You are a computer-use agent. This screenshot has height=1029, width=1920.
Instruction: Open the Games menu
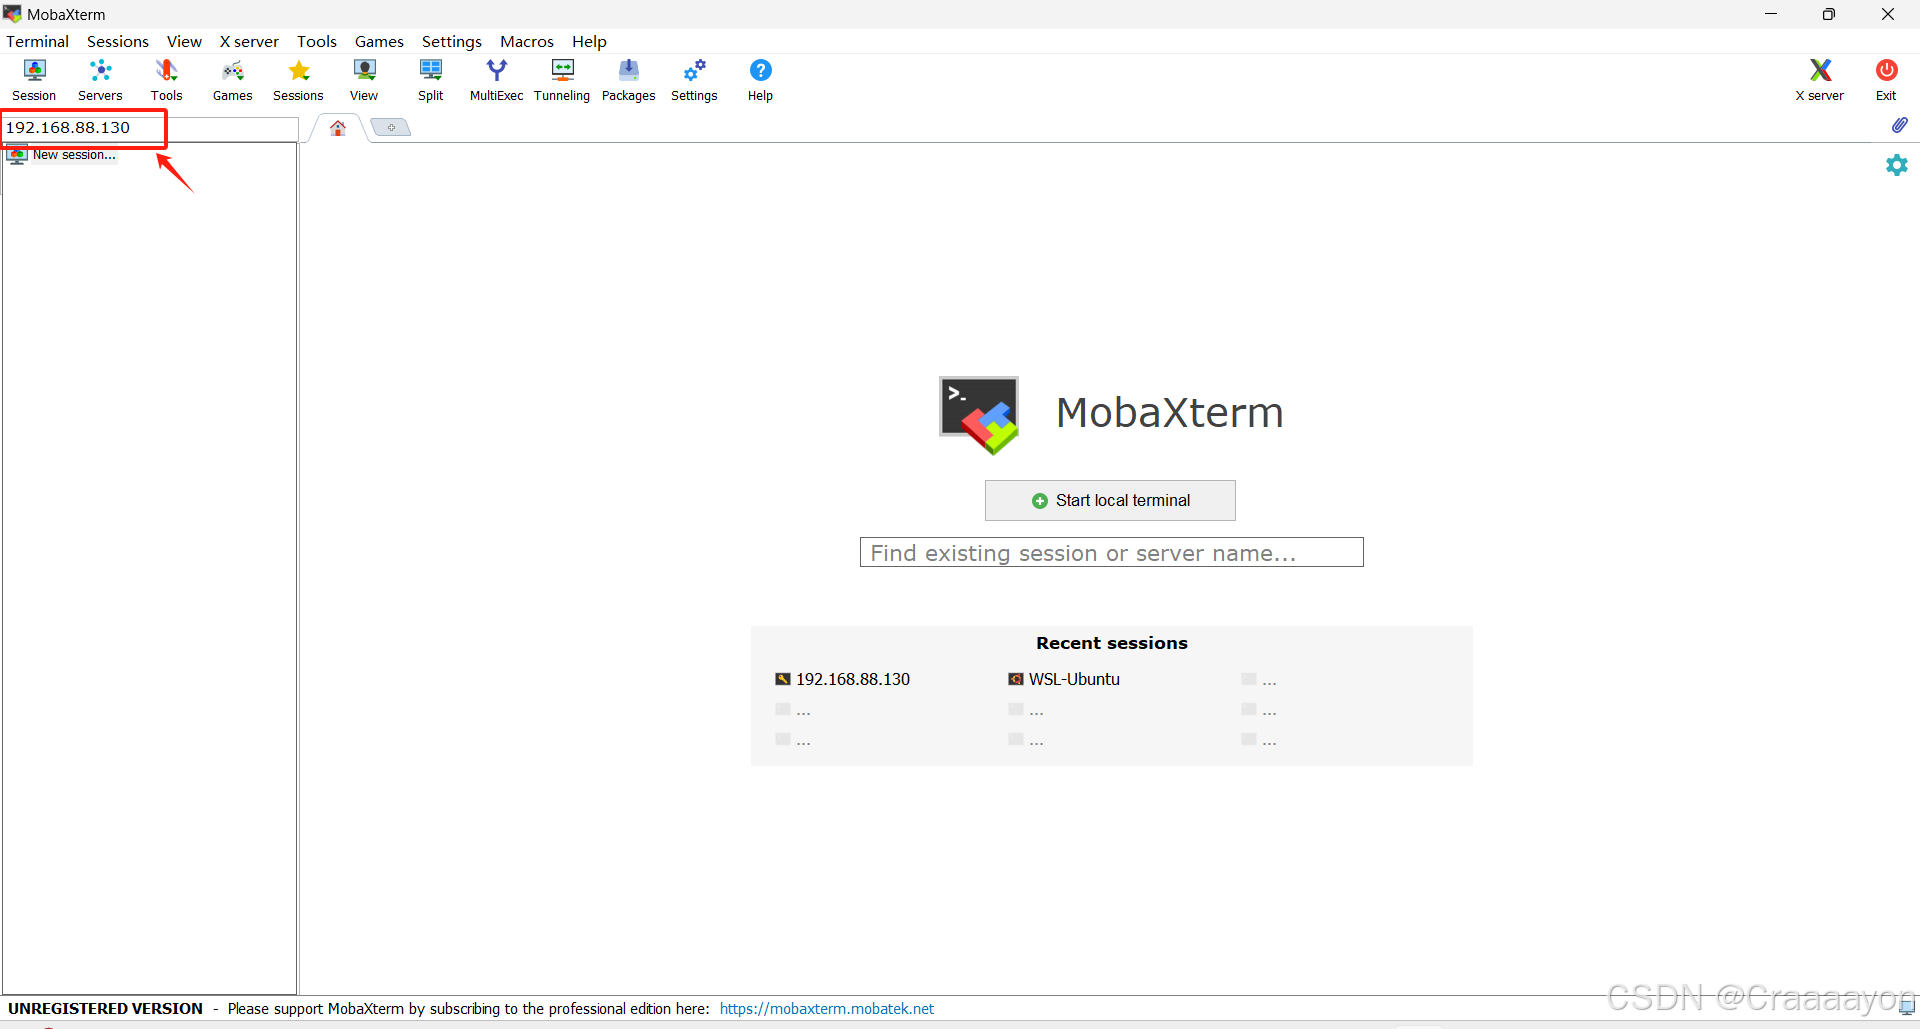pos(379,41)
